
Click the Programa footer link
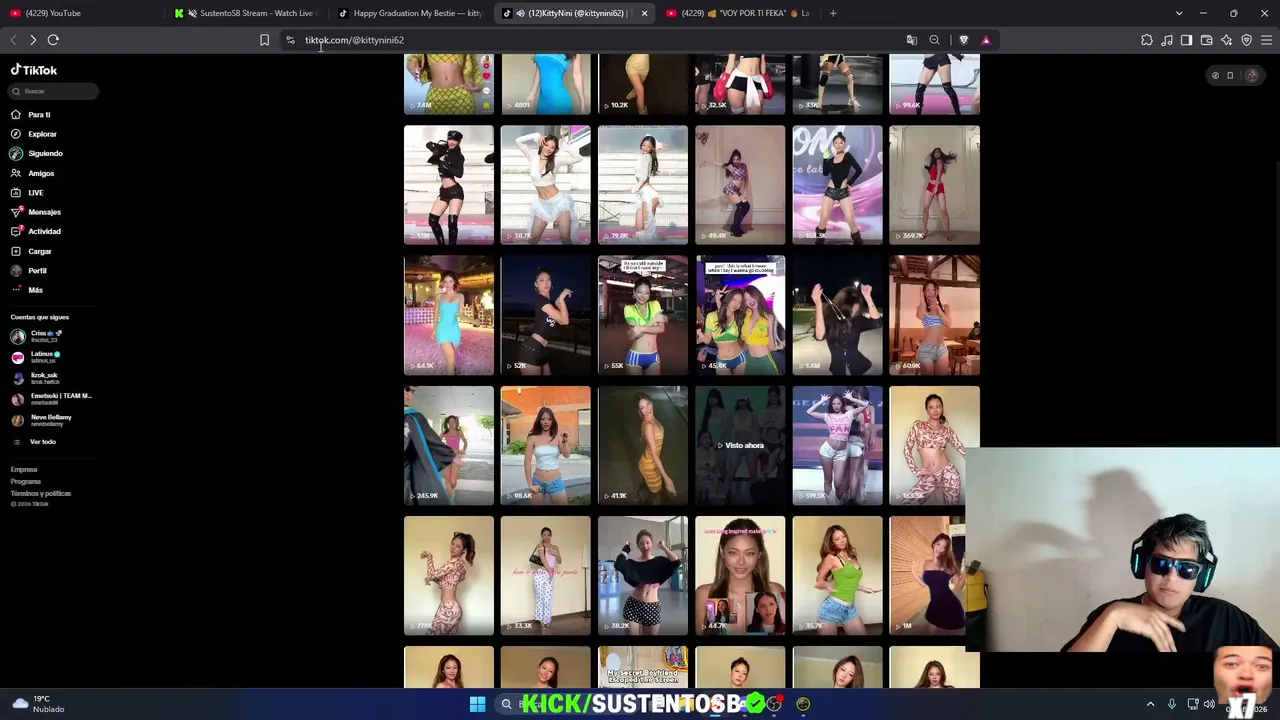(26, 482)
